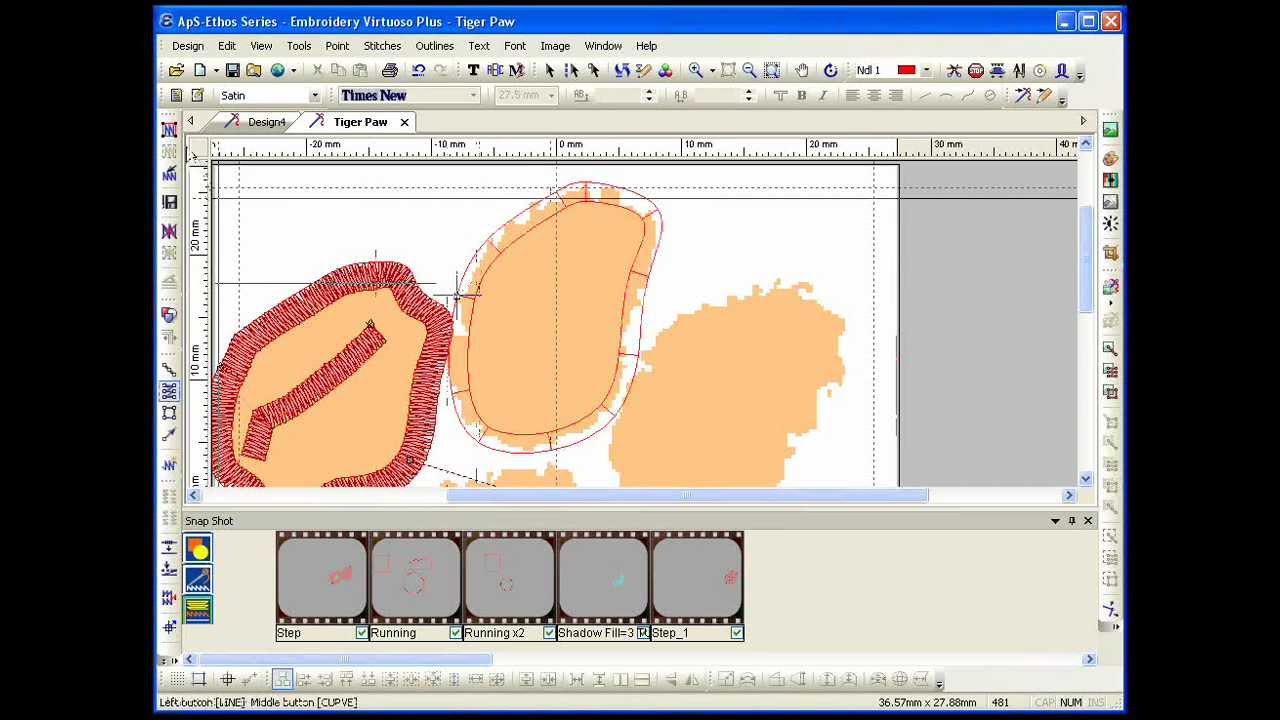Expand the New page icon dropdown arrow
The width and height of the screenshot is (1280, 720).
coord(215,70)
